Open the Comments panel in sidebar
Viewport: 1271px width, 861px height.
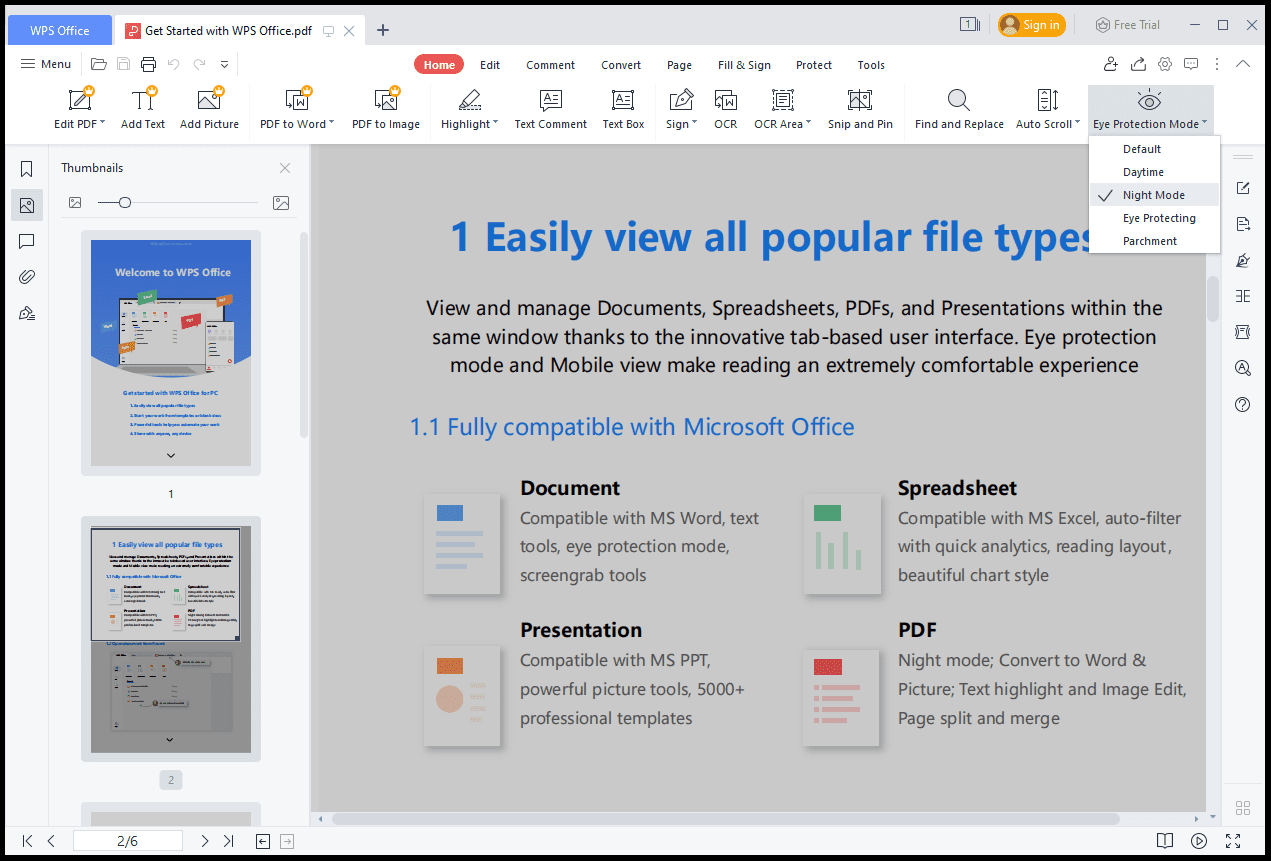[x=27, y=241]
